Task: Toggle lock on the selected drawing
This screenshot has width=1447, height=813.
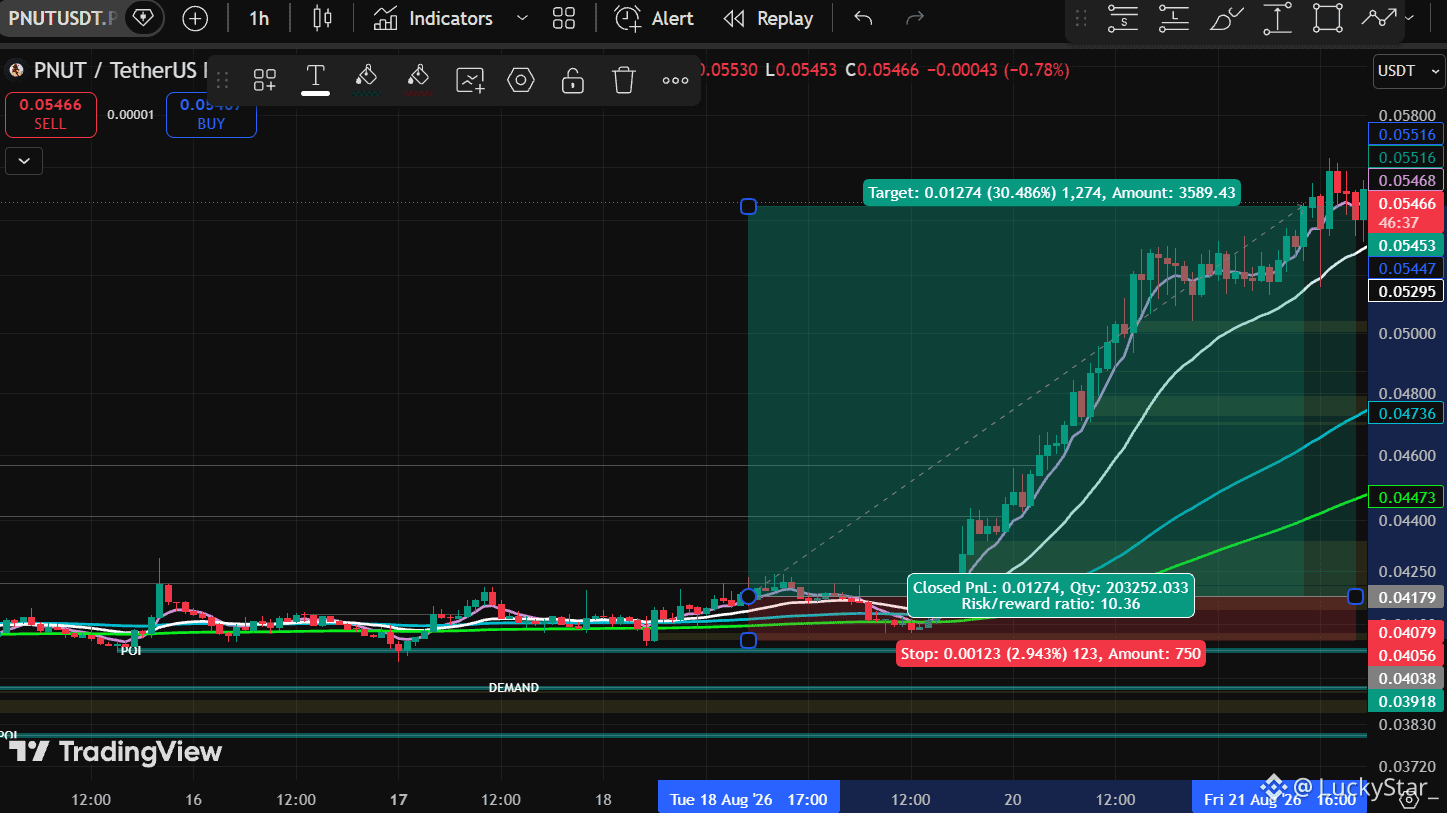Action: tap(572, 80)
